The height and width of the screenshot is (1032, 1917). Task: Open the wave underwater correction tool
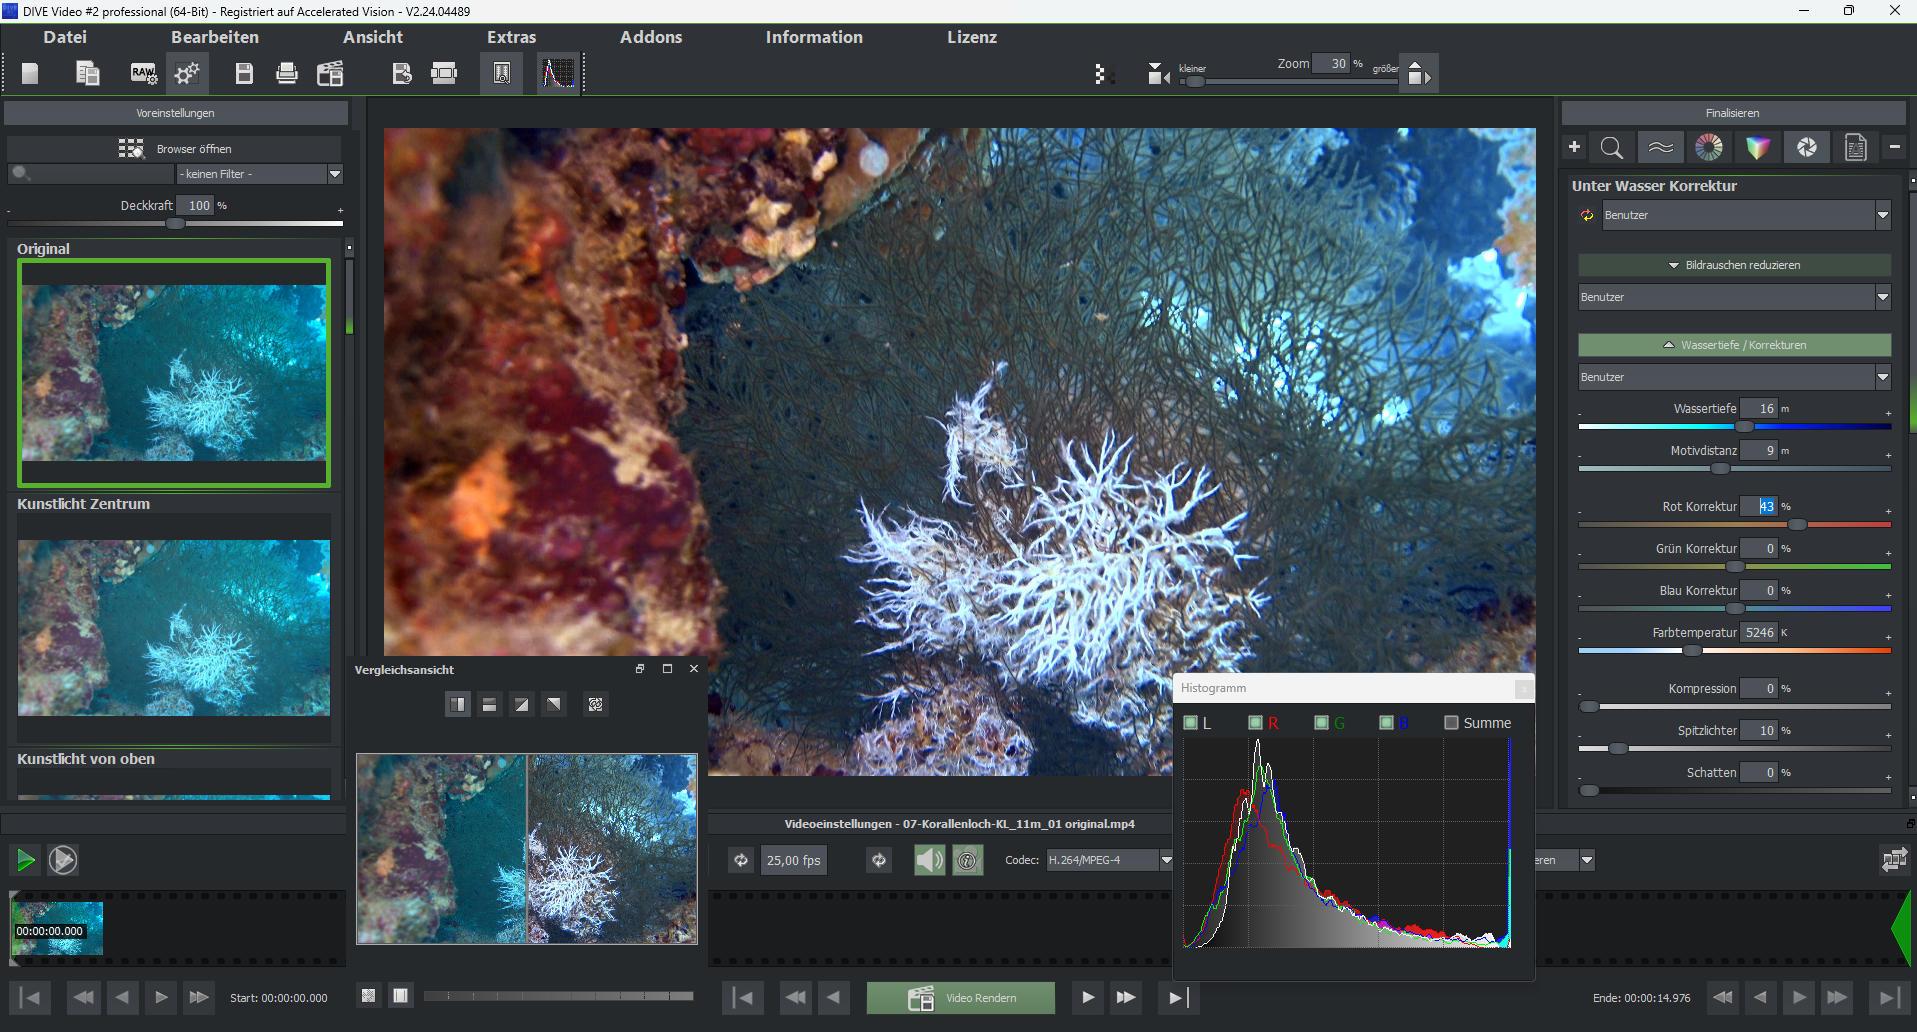coord(1661,148)
